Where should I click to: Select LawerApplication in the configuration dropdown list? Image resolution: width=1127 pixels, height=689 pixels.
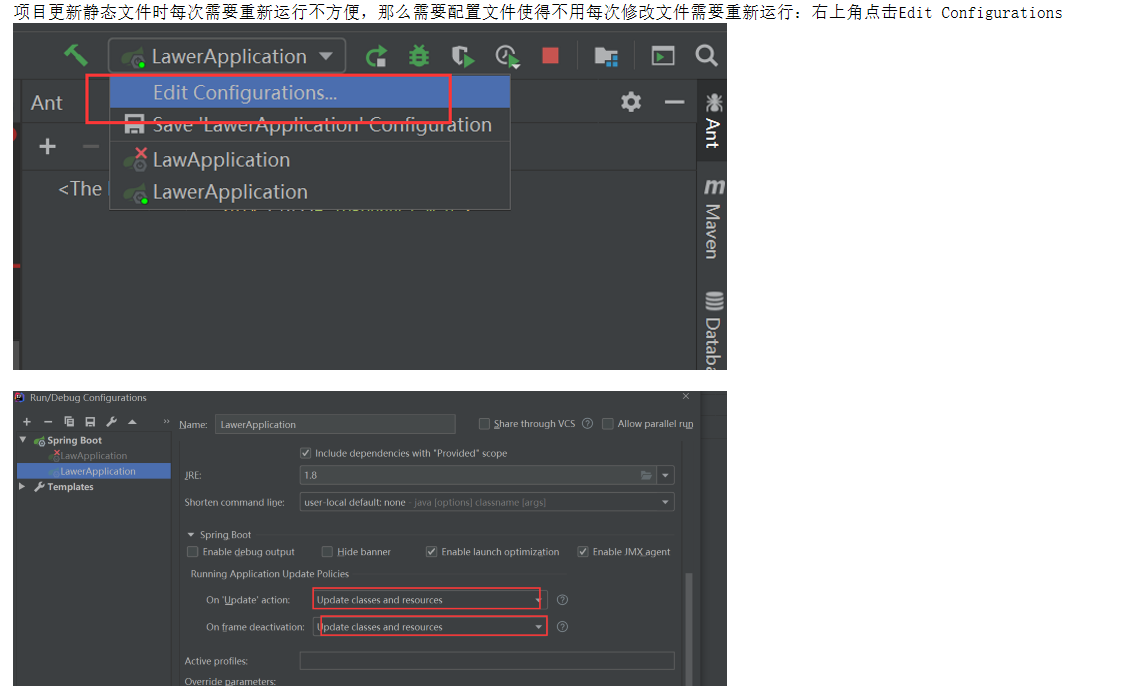tap(310, 192)
